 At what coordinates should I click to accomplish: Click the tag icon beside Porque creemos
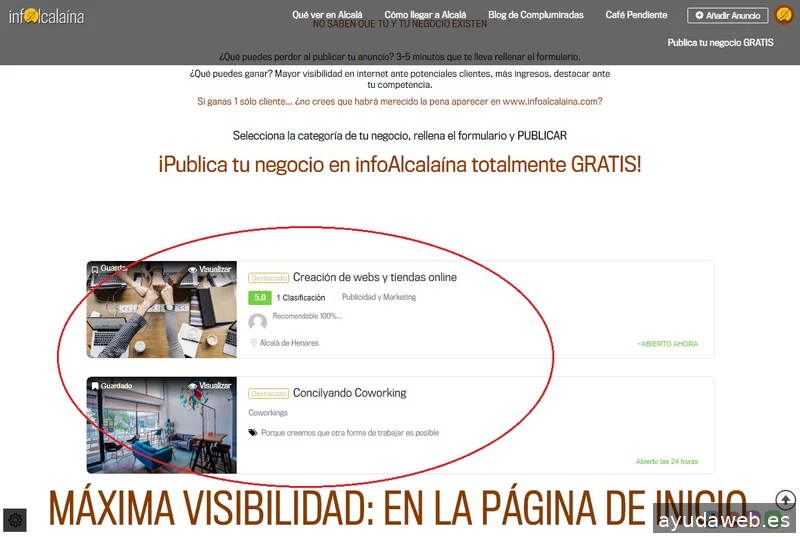(x=253, y=432)
